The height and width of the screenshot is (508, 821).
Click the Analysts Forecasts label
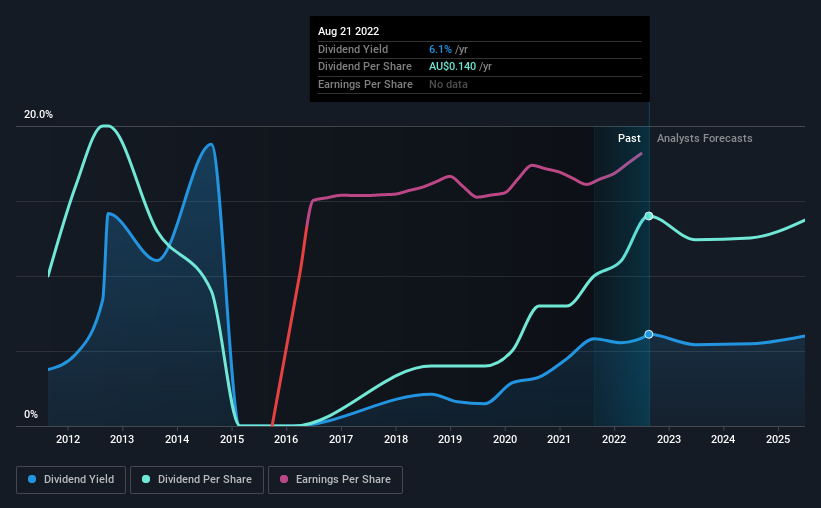point(705,138)
